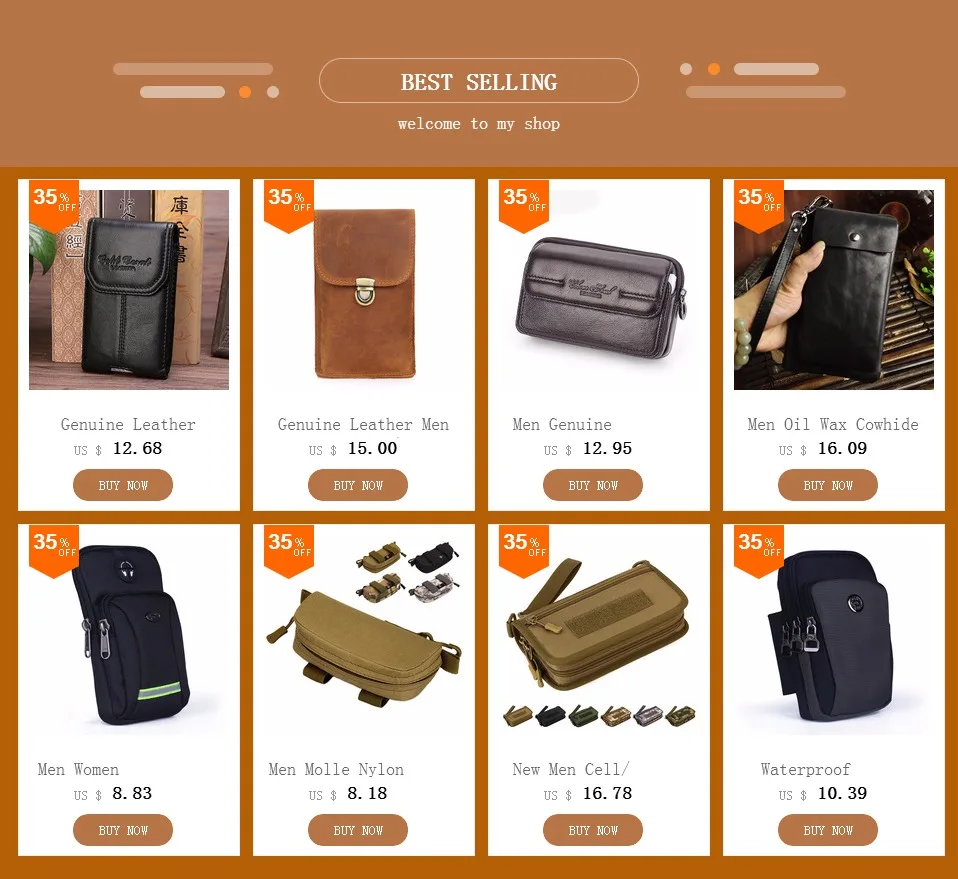Click Buy Now for the 15.00 brown leather pouch
This screenshot has width=958, height=879.
tap(358, 485)
